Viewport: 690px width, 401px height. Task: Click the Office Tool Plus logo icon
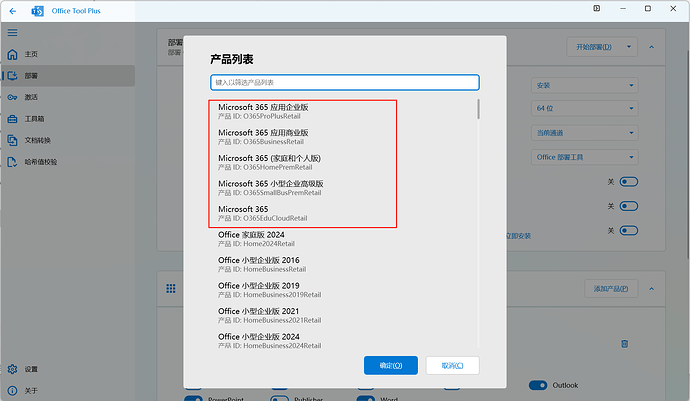click(x=38, y=11)
